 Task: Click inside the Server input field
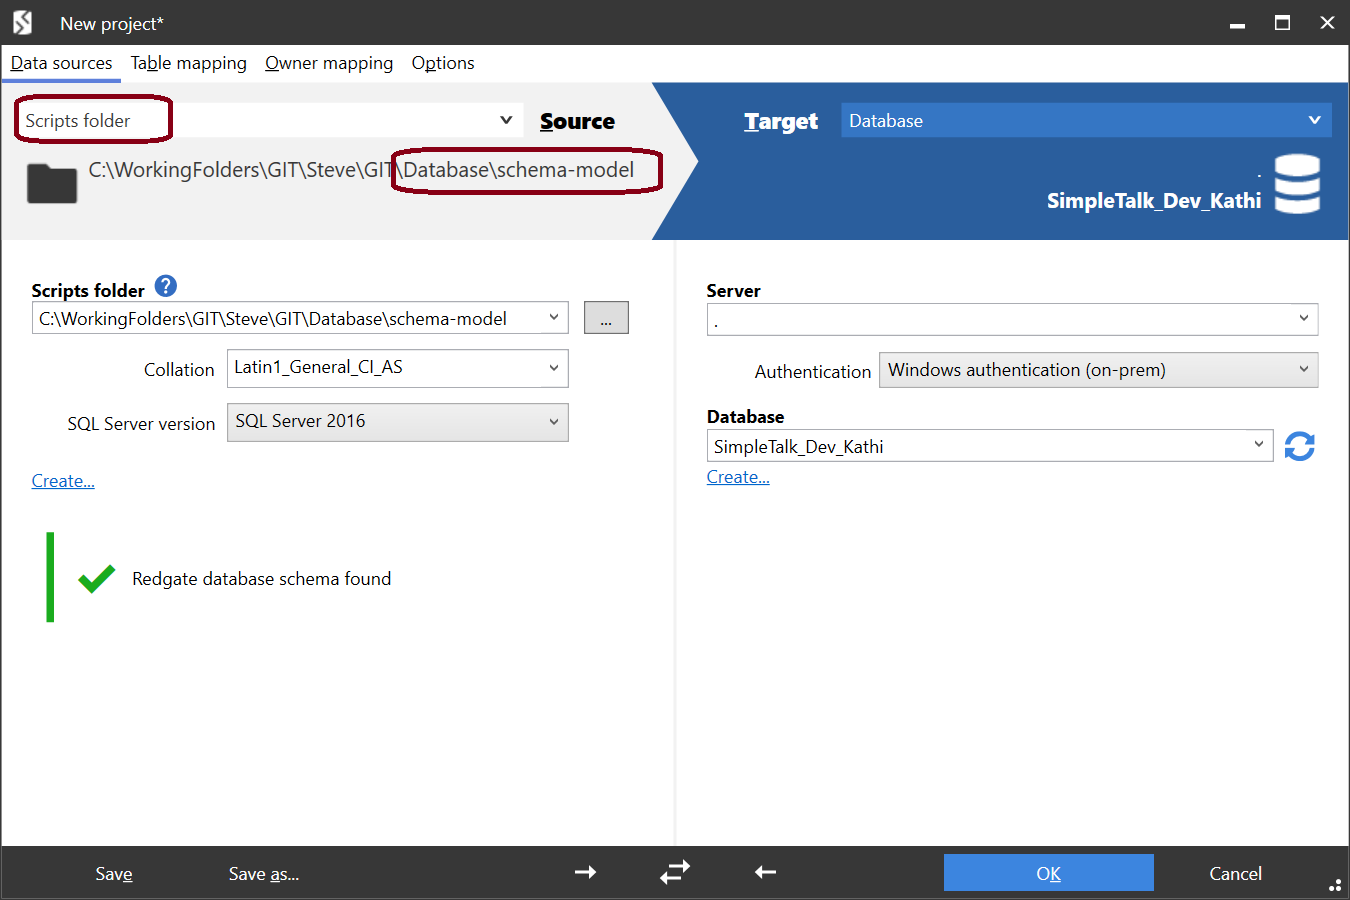[1000, 318]
